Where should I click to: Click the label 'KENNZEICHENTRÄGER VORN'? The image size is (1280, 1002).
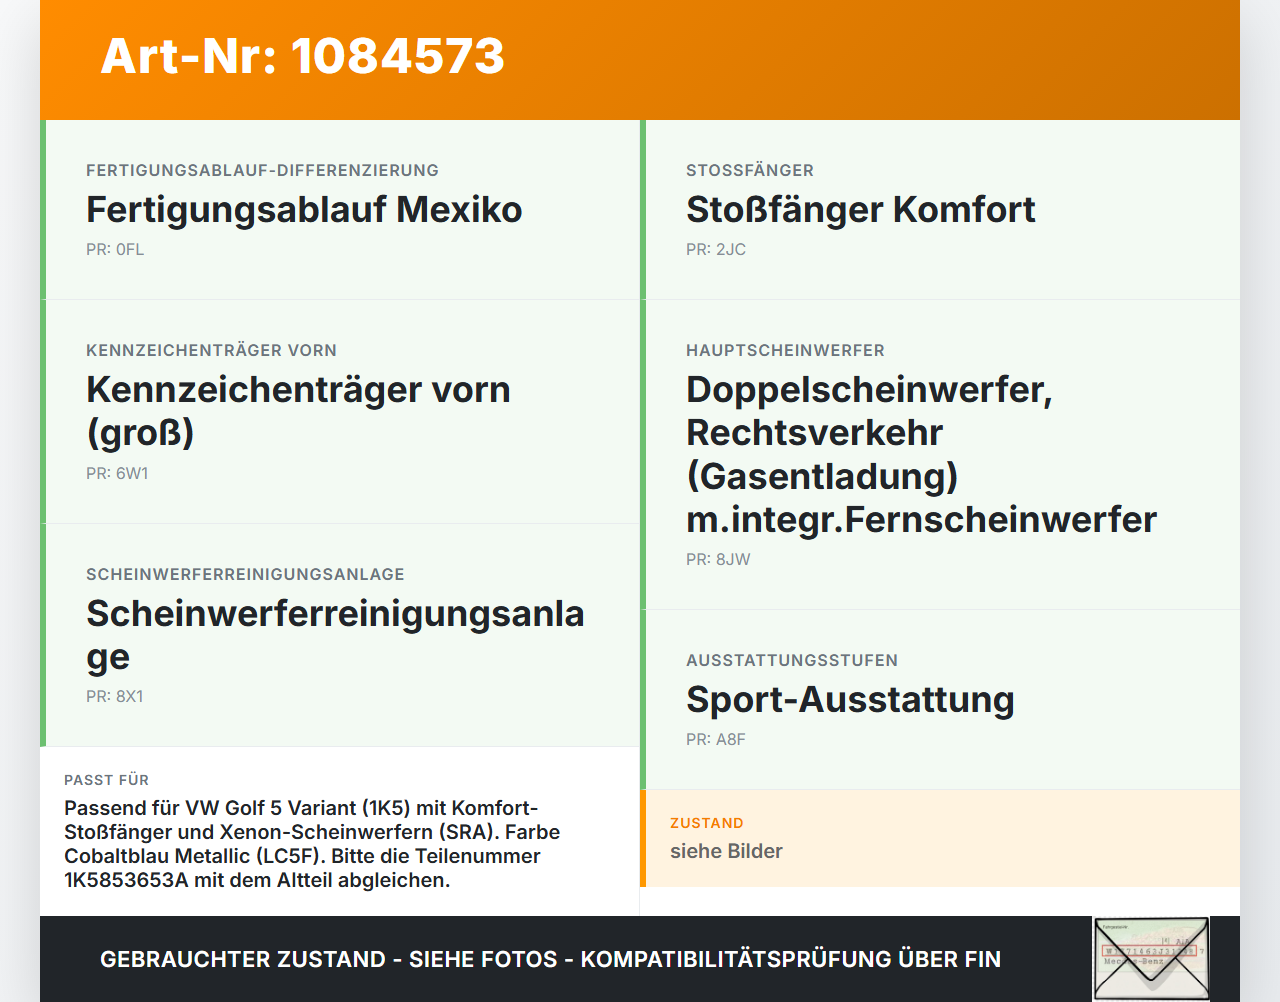pos(211,350)
